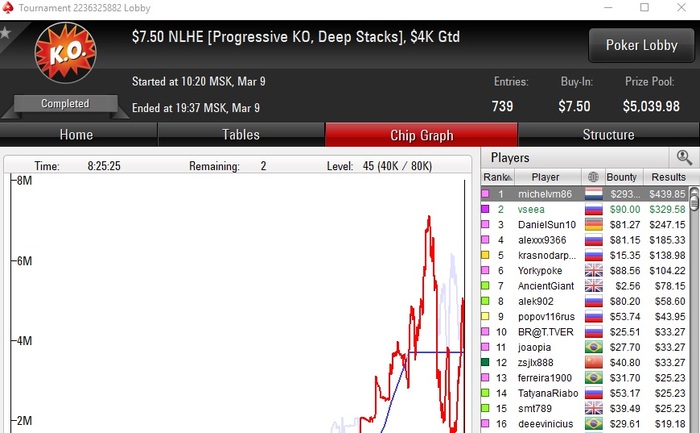Click the Russian flag for alexxx9366
The height and width of the screenshot is (433, 700).
pyautogui.click(x=594, y=240)
